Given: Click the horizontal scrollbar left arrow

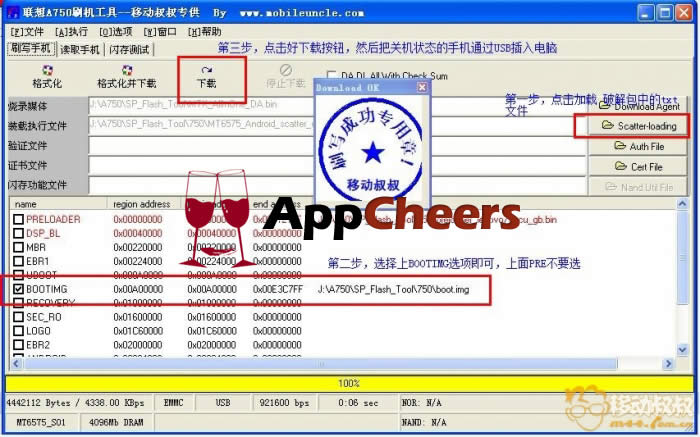Looking at the screenshot, I should click(16, 364).
